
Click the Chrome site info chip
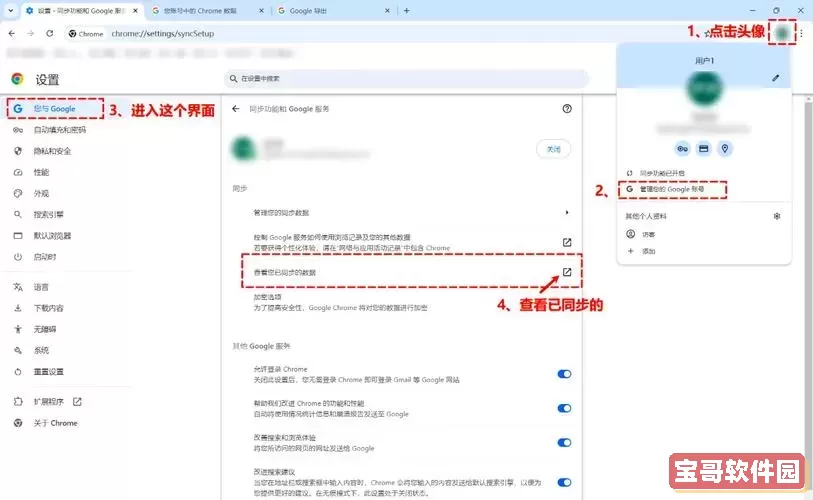(86, 34)
